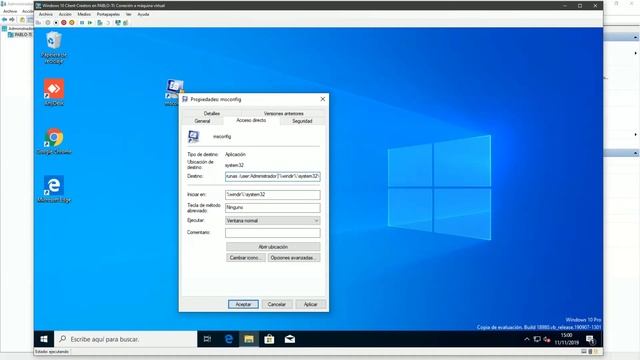This screenshot has height=360, width=640.
Task: Shut down the VM with red icon
Action: point(64,23)
